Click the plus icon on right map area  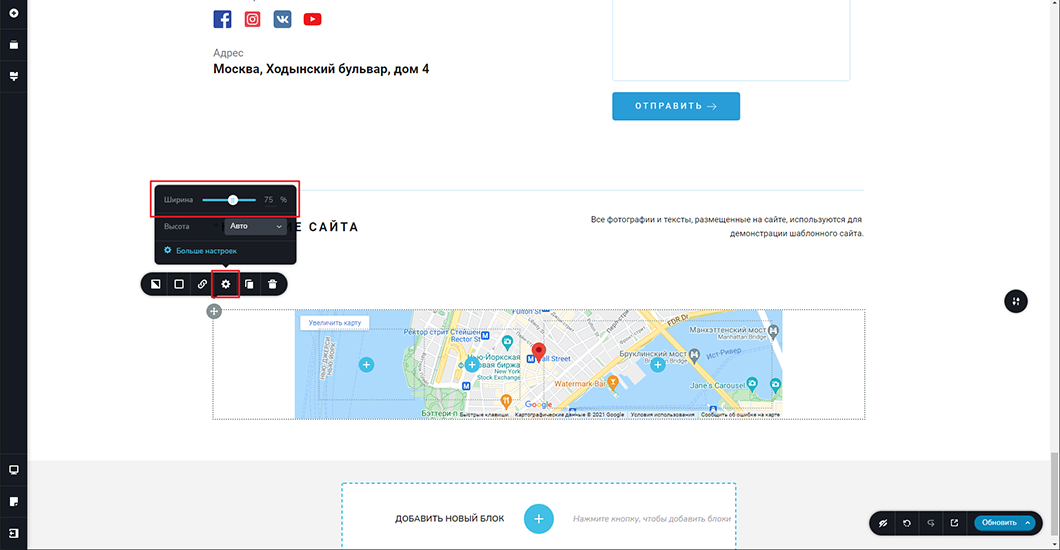click(657, 365)
